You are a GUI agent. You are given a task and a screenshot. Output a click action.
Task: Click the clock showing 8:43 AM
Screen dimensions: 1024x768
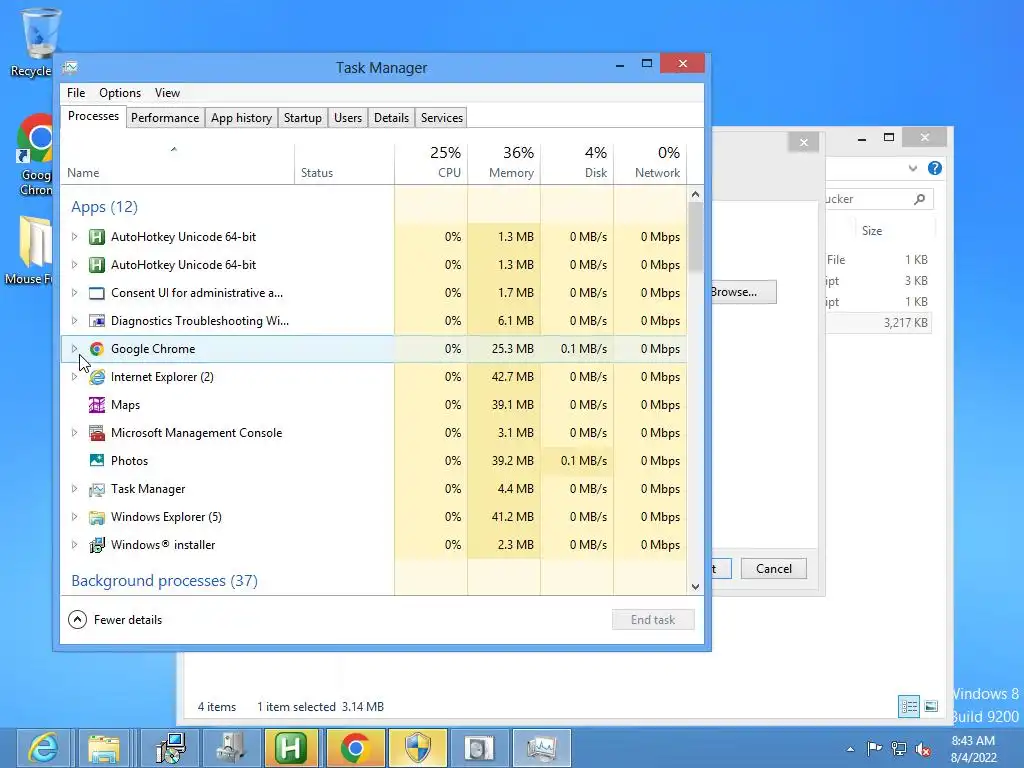point(973,741)
